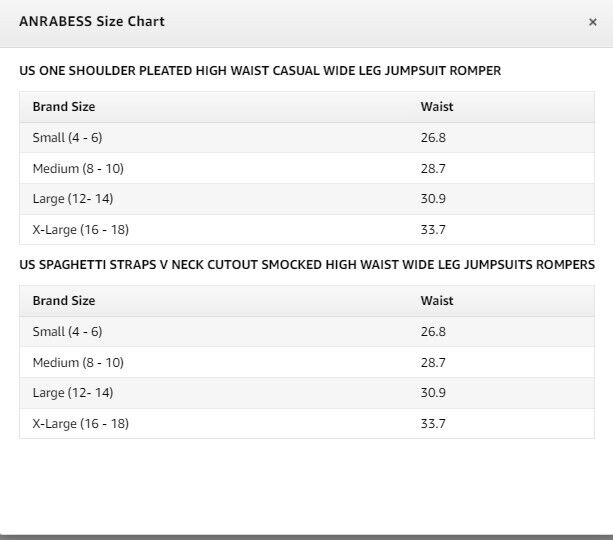Viewport: 613px width, 540px height.
Task: Click Brand Size header in first table
Action: click(64, 107)
